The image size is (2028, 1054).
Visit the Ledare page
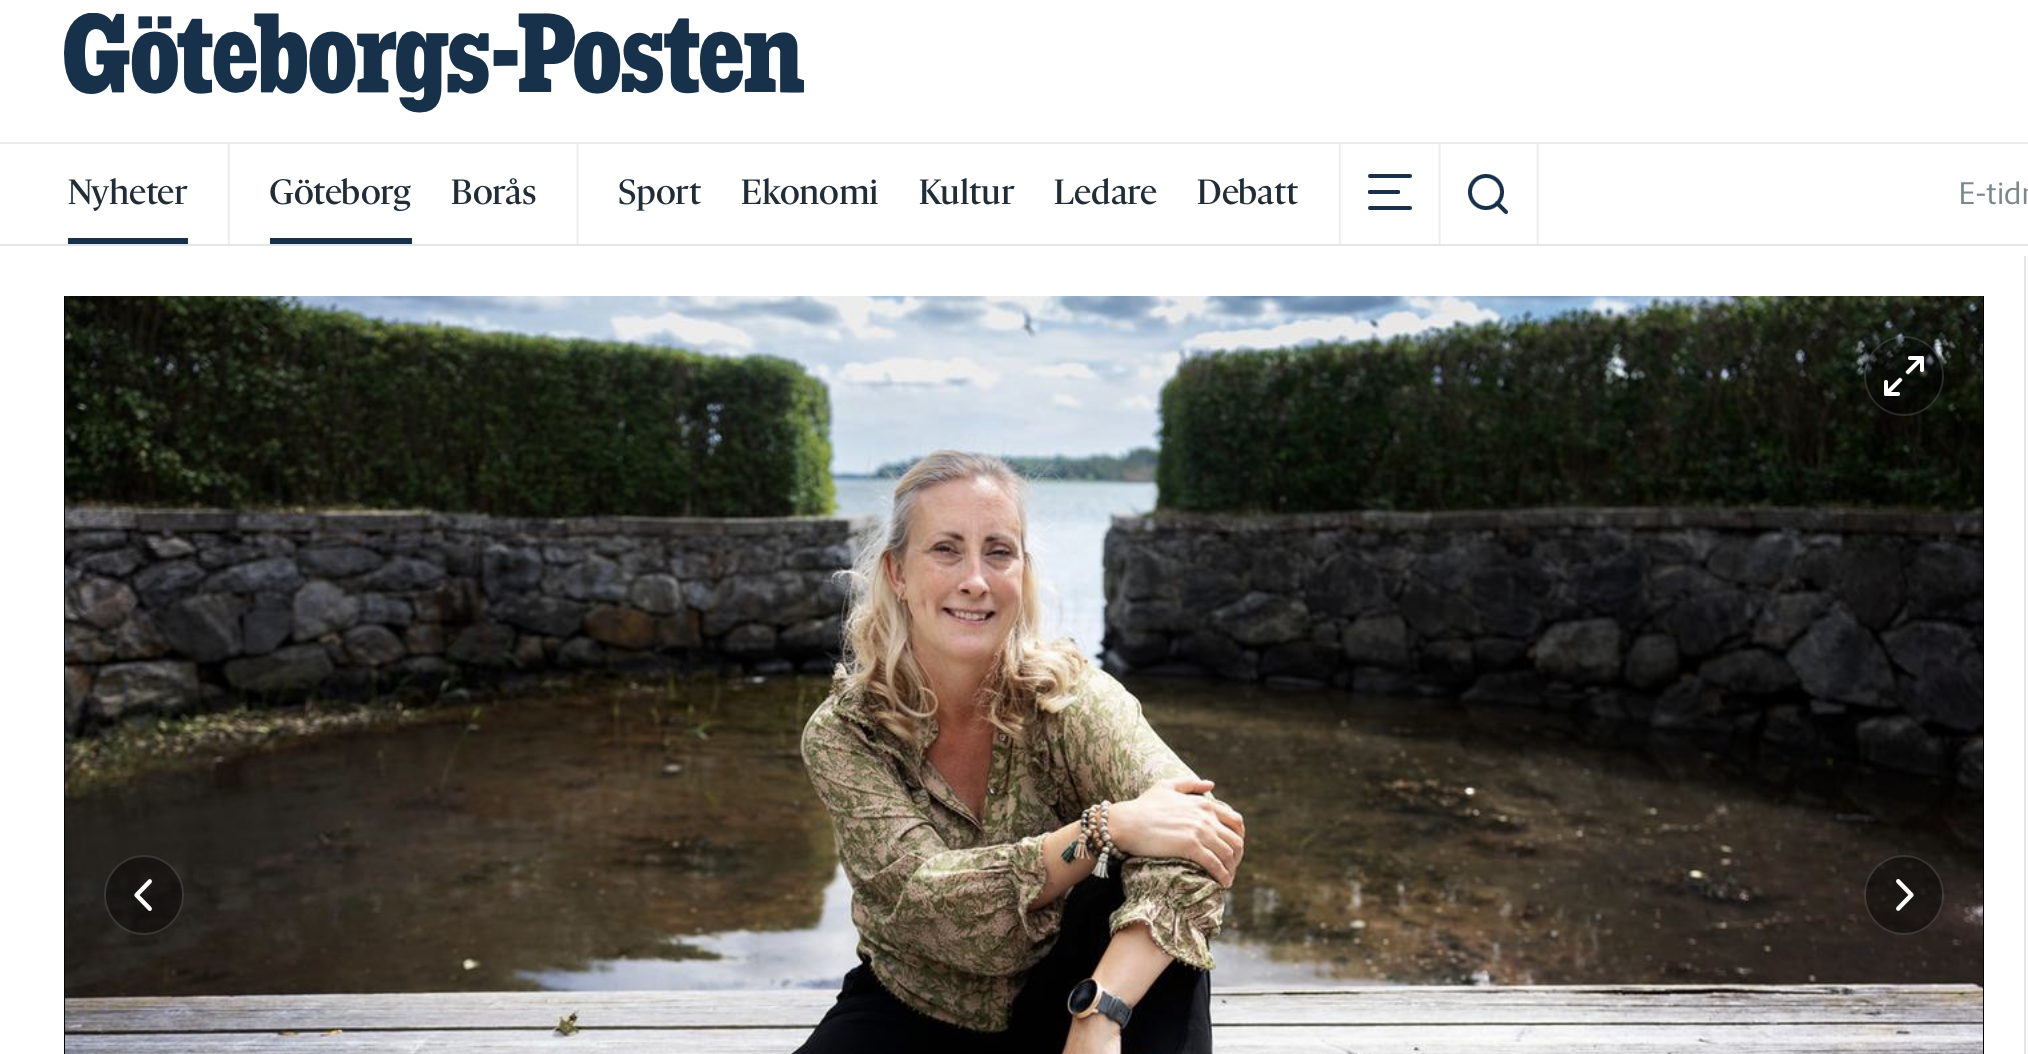tap(1105, 192)
